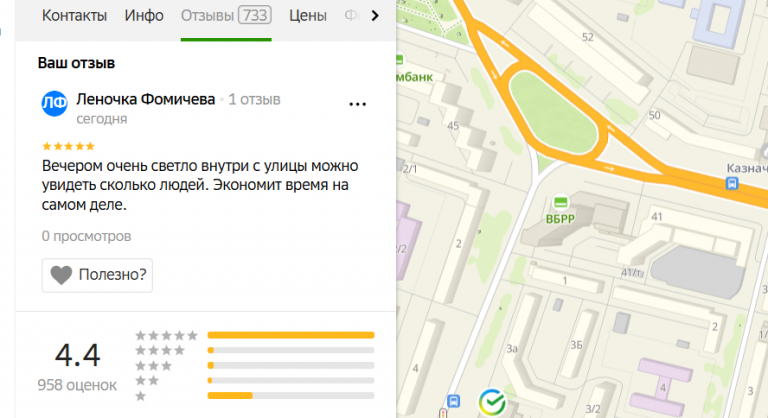Filter by one-star rating bar

point(291,395)
